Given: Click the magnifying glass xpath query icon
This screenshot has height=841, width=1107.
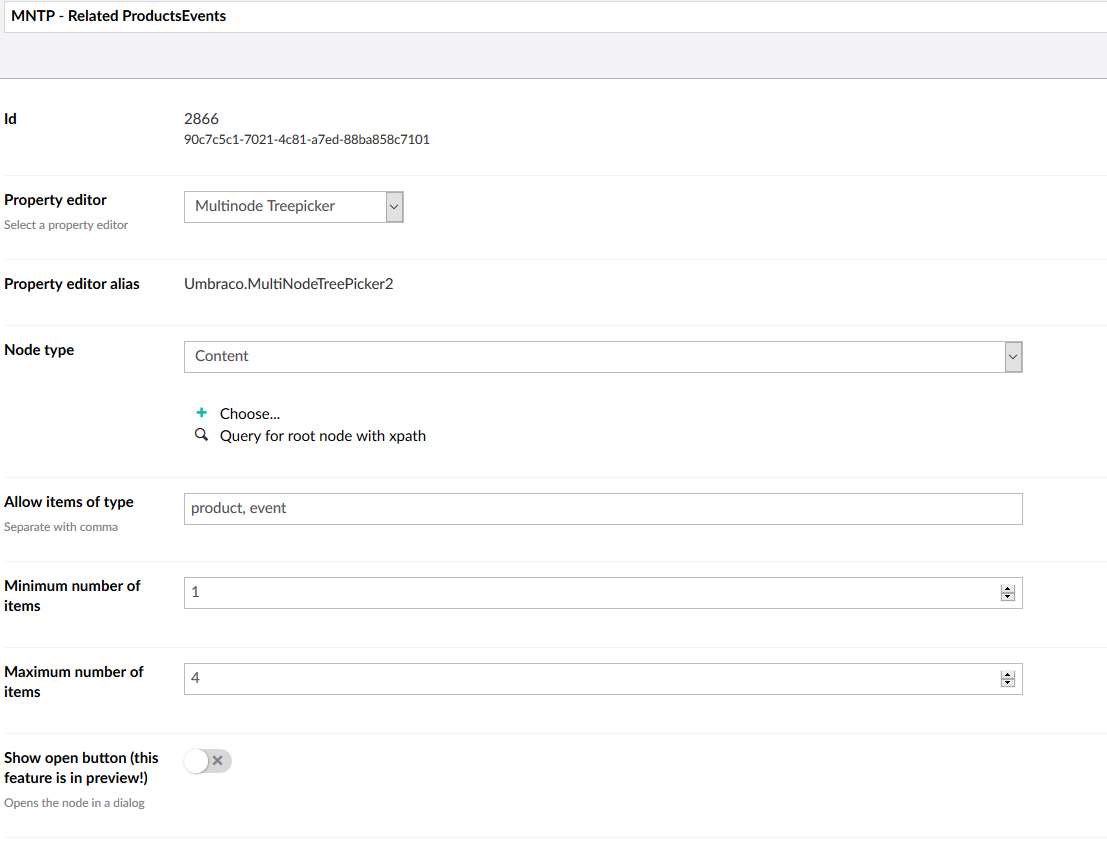Looking at the screenshot, I should (x=201, y=434).
